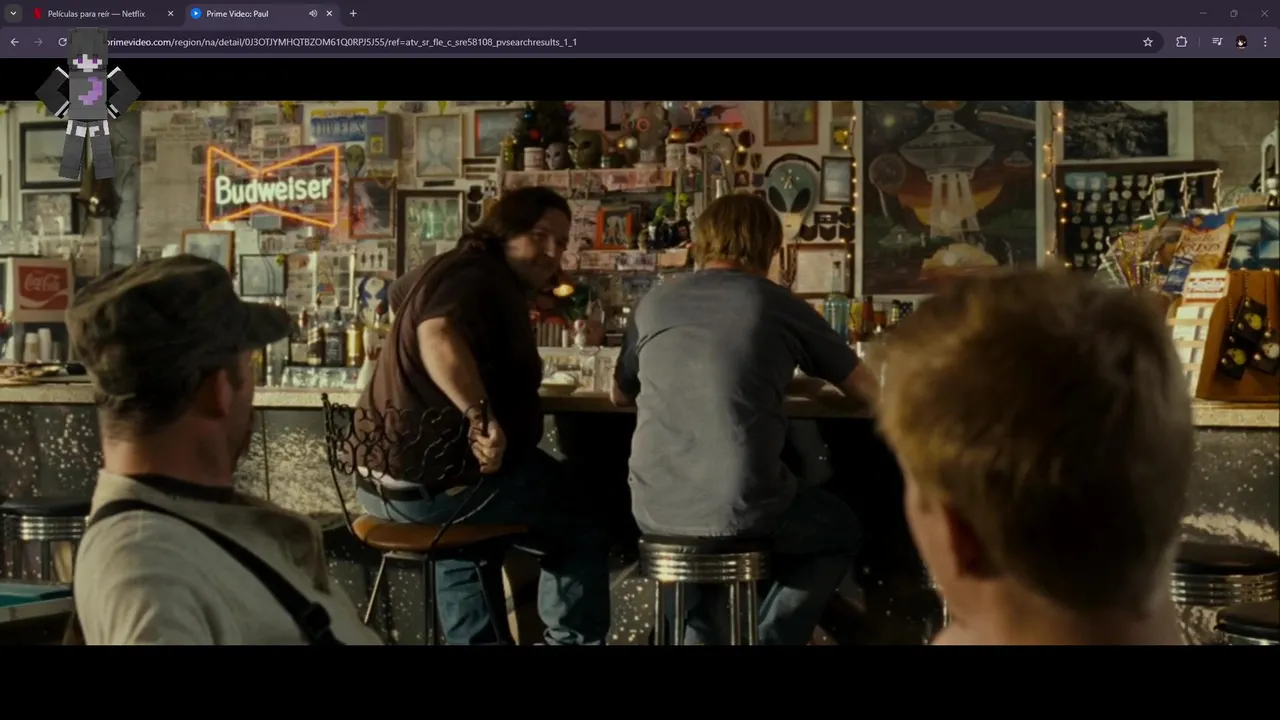
Task: Mute the Prime Video tab audio icon
Action: (313, 14)
